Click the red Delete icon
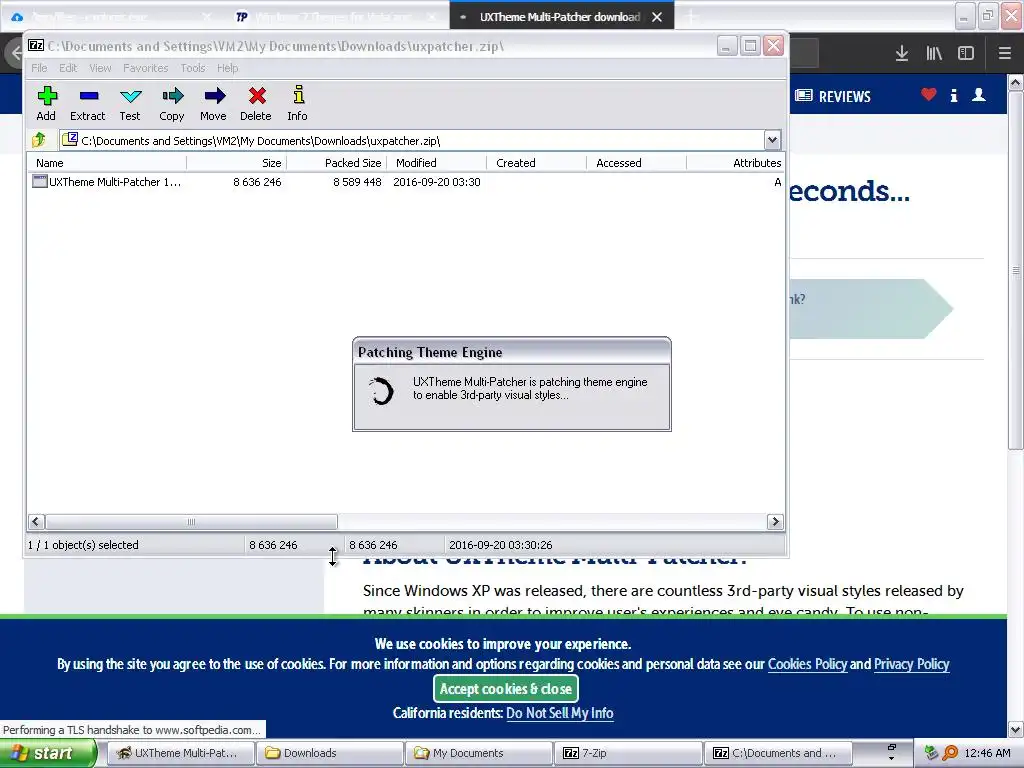 (256, 103)
